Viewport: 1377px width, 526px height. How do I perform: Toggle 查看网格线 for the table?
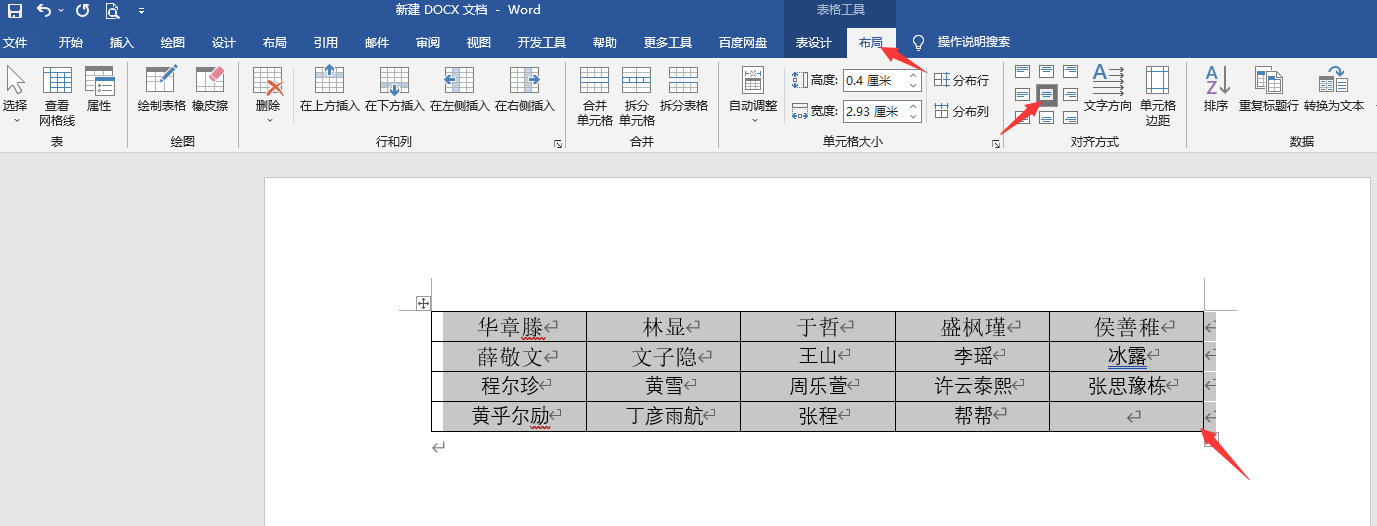click(57, 95)
